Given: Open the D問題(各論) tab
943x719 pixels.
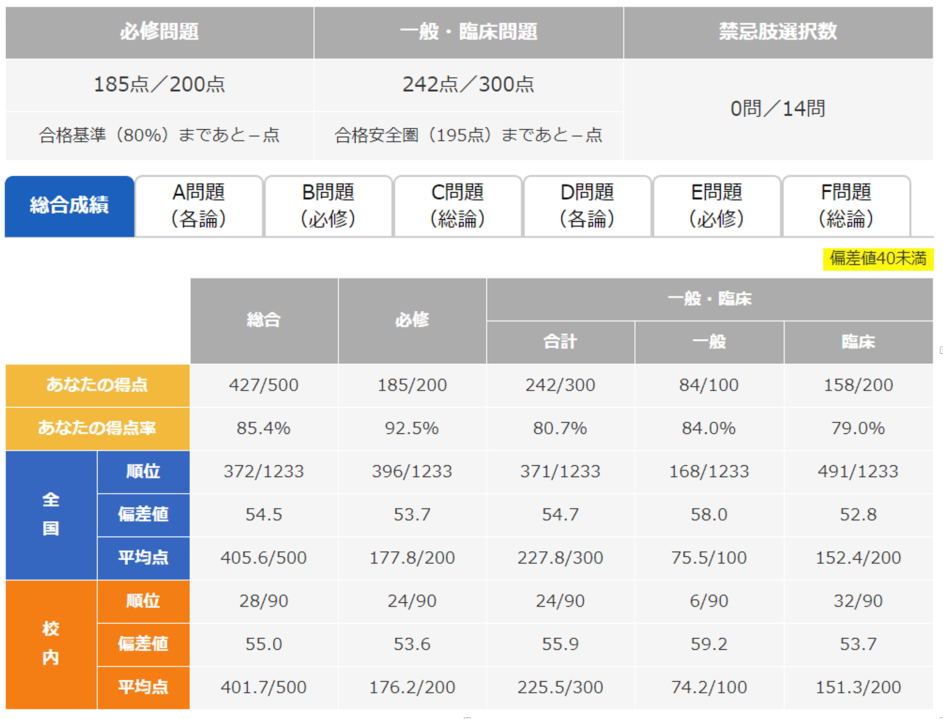Looking at the screenshot, I should click(587, 206).
